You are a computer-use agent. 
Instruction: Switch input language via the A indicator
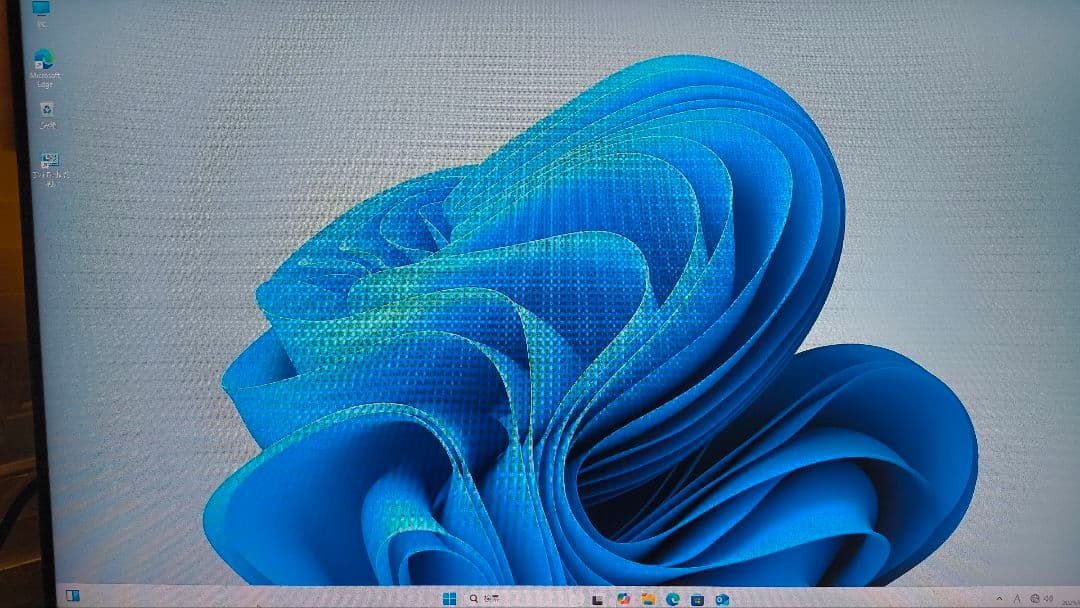(x=1018, y=599)
